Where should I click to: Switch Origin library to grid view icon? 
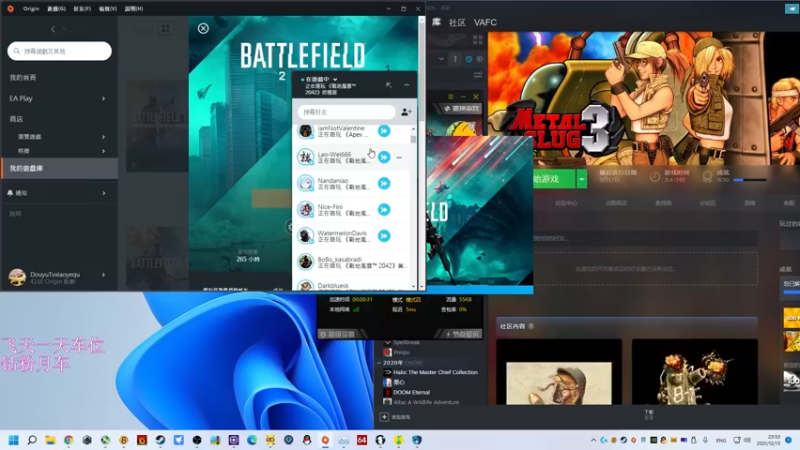(x=165, y=29)
